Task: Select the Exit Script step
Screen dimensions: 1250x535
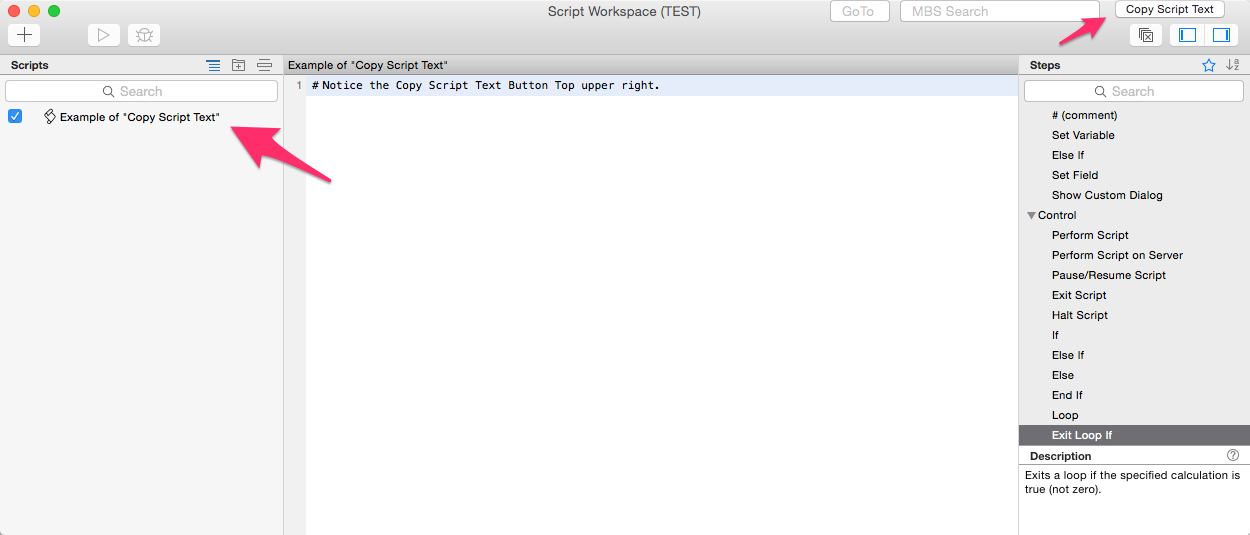Action: [1079, 295]
